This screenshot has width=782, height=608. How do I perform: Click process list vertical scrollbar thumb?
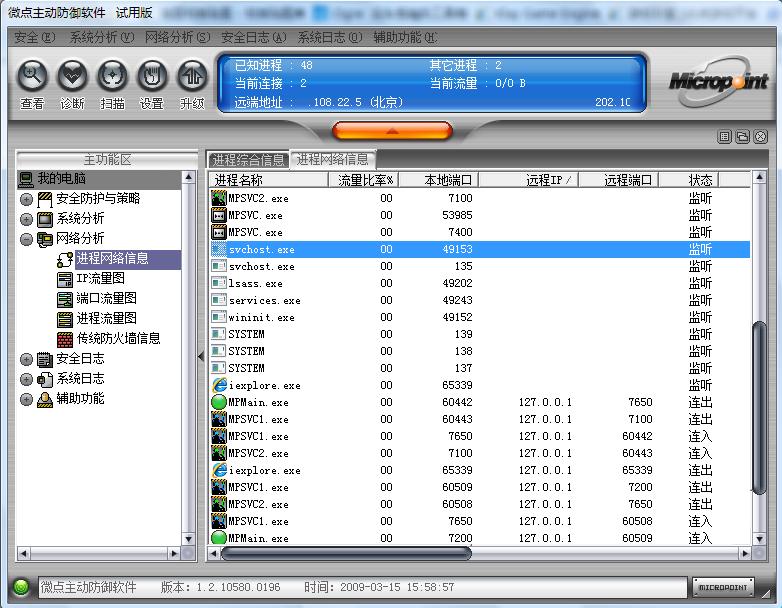[x=759, y=408]
